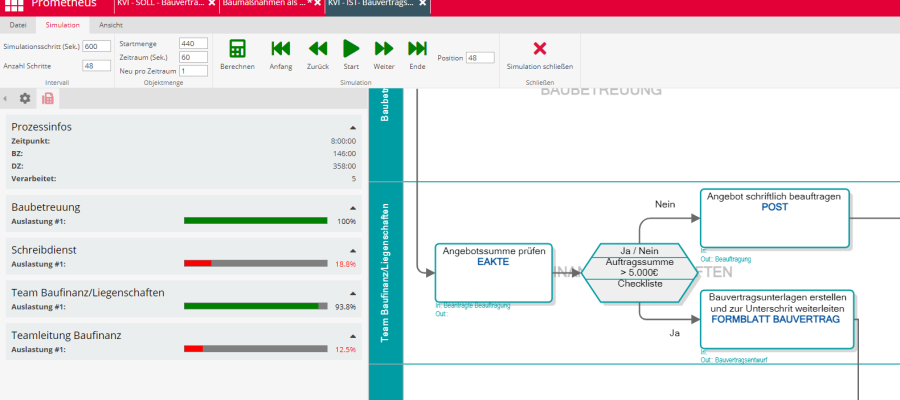Select the Ja / Nein decision hexagon
900x400 pixels.
coord(639,273)
